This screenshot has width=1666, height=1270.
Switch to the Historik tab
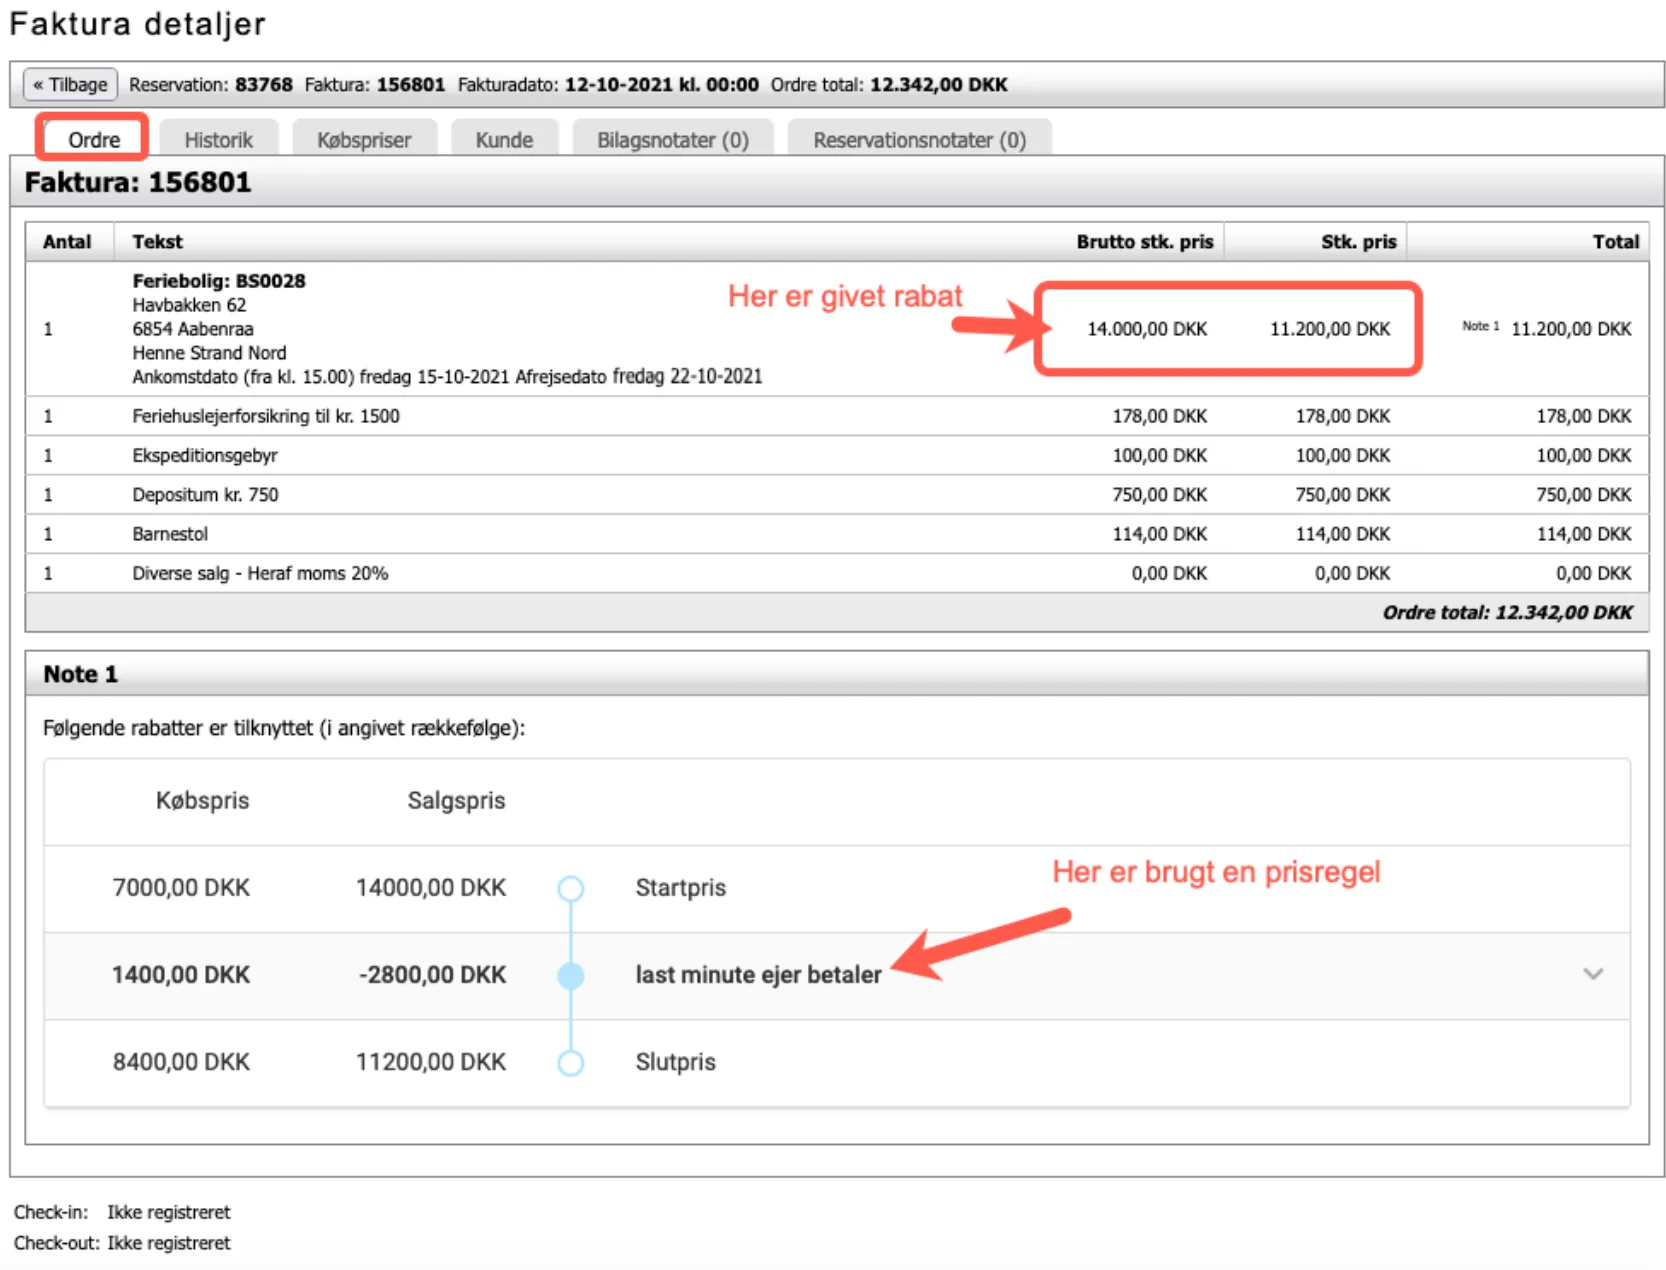point(218,140)
